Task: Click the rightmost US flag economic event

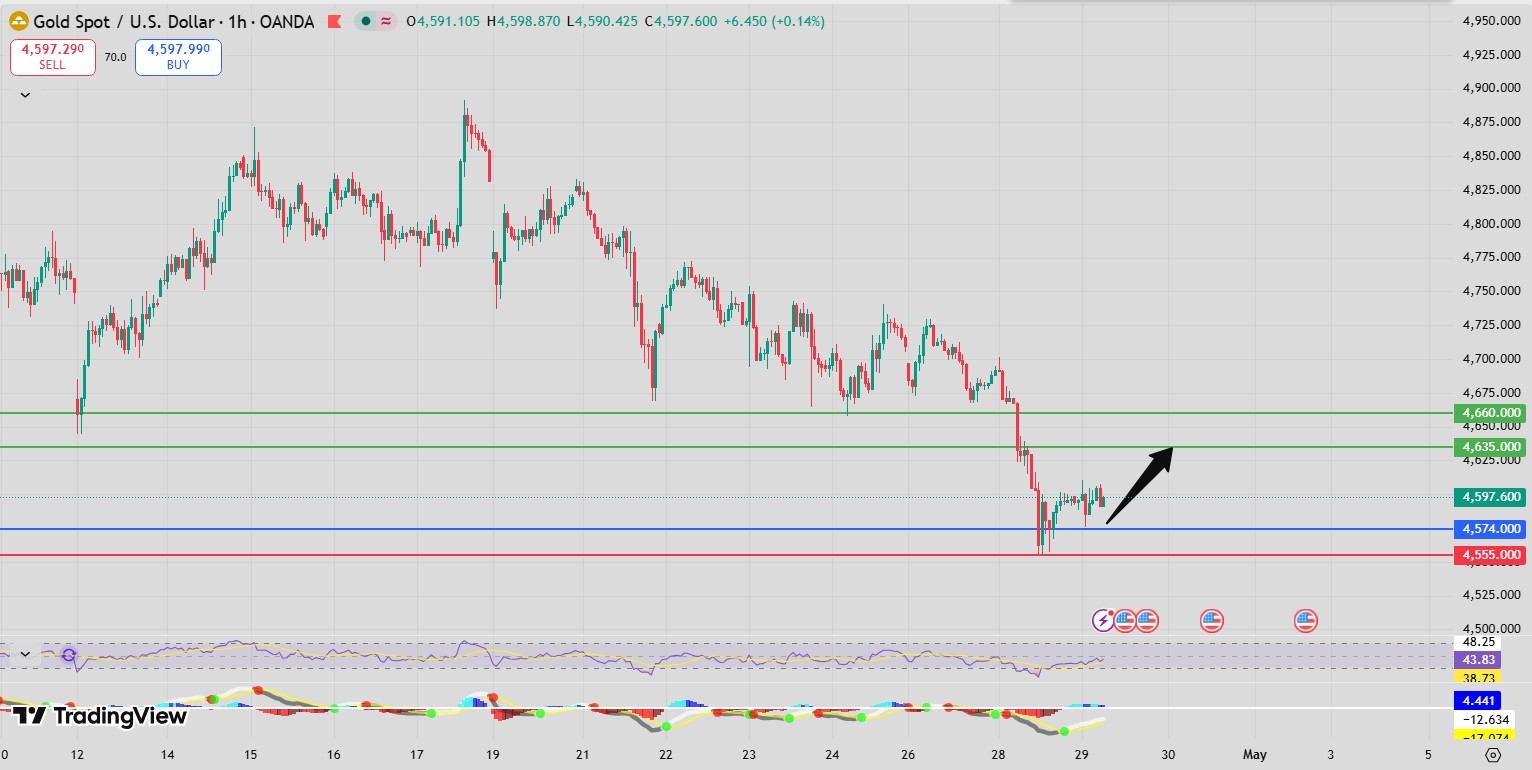Action: pyautogui.click(x=1305, y=621)
